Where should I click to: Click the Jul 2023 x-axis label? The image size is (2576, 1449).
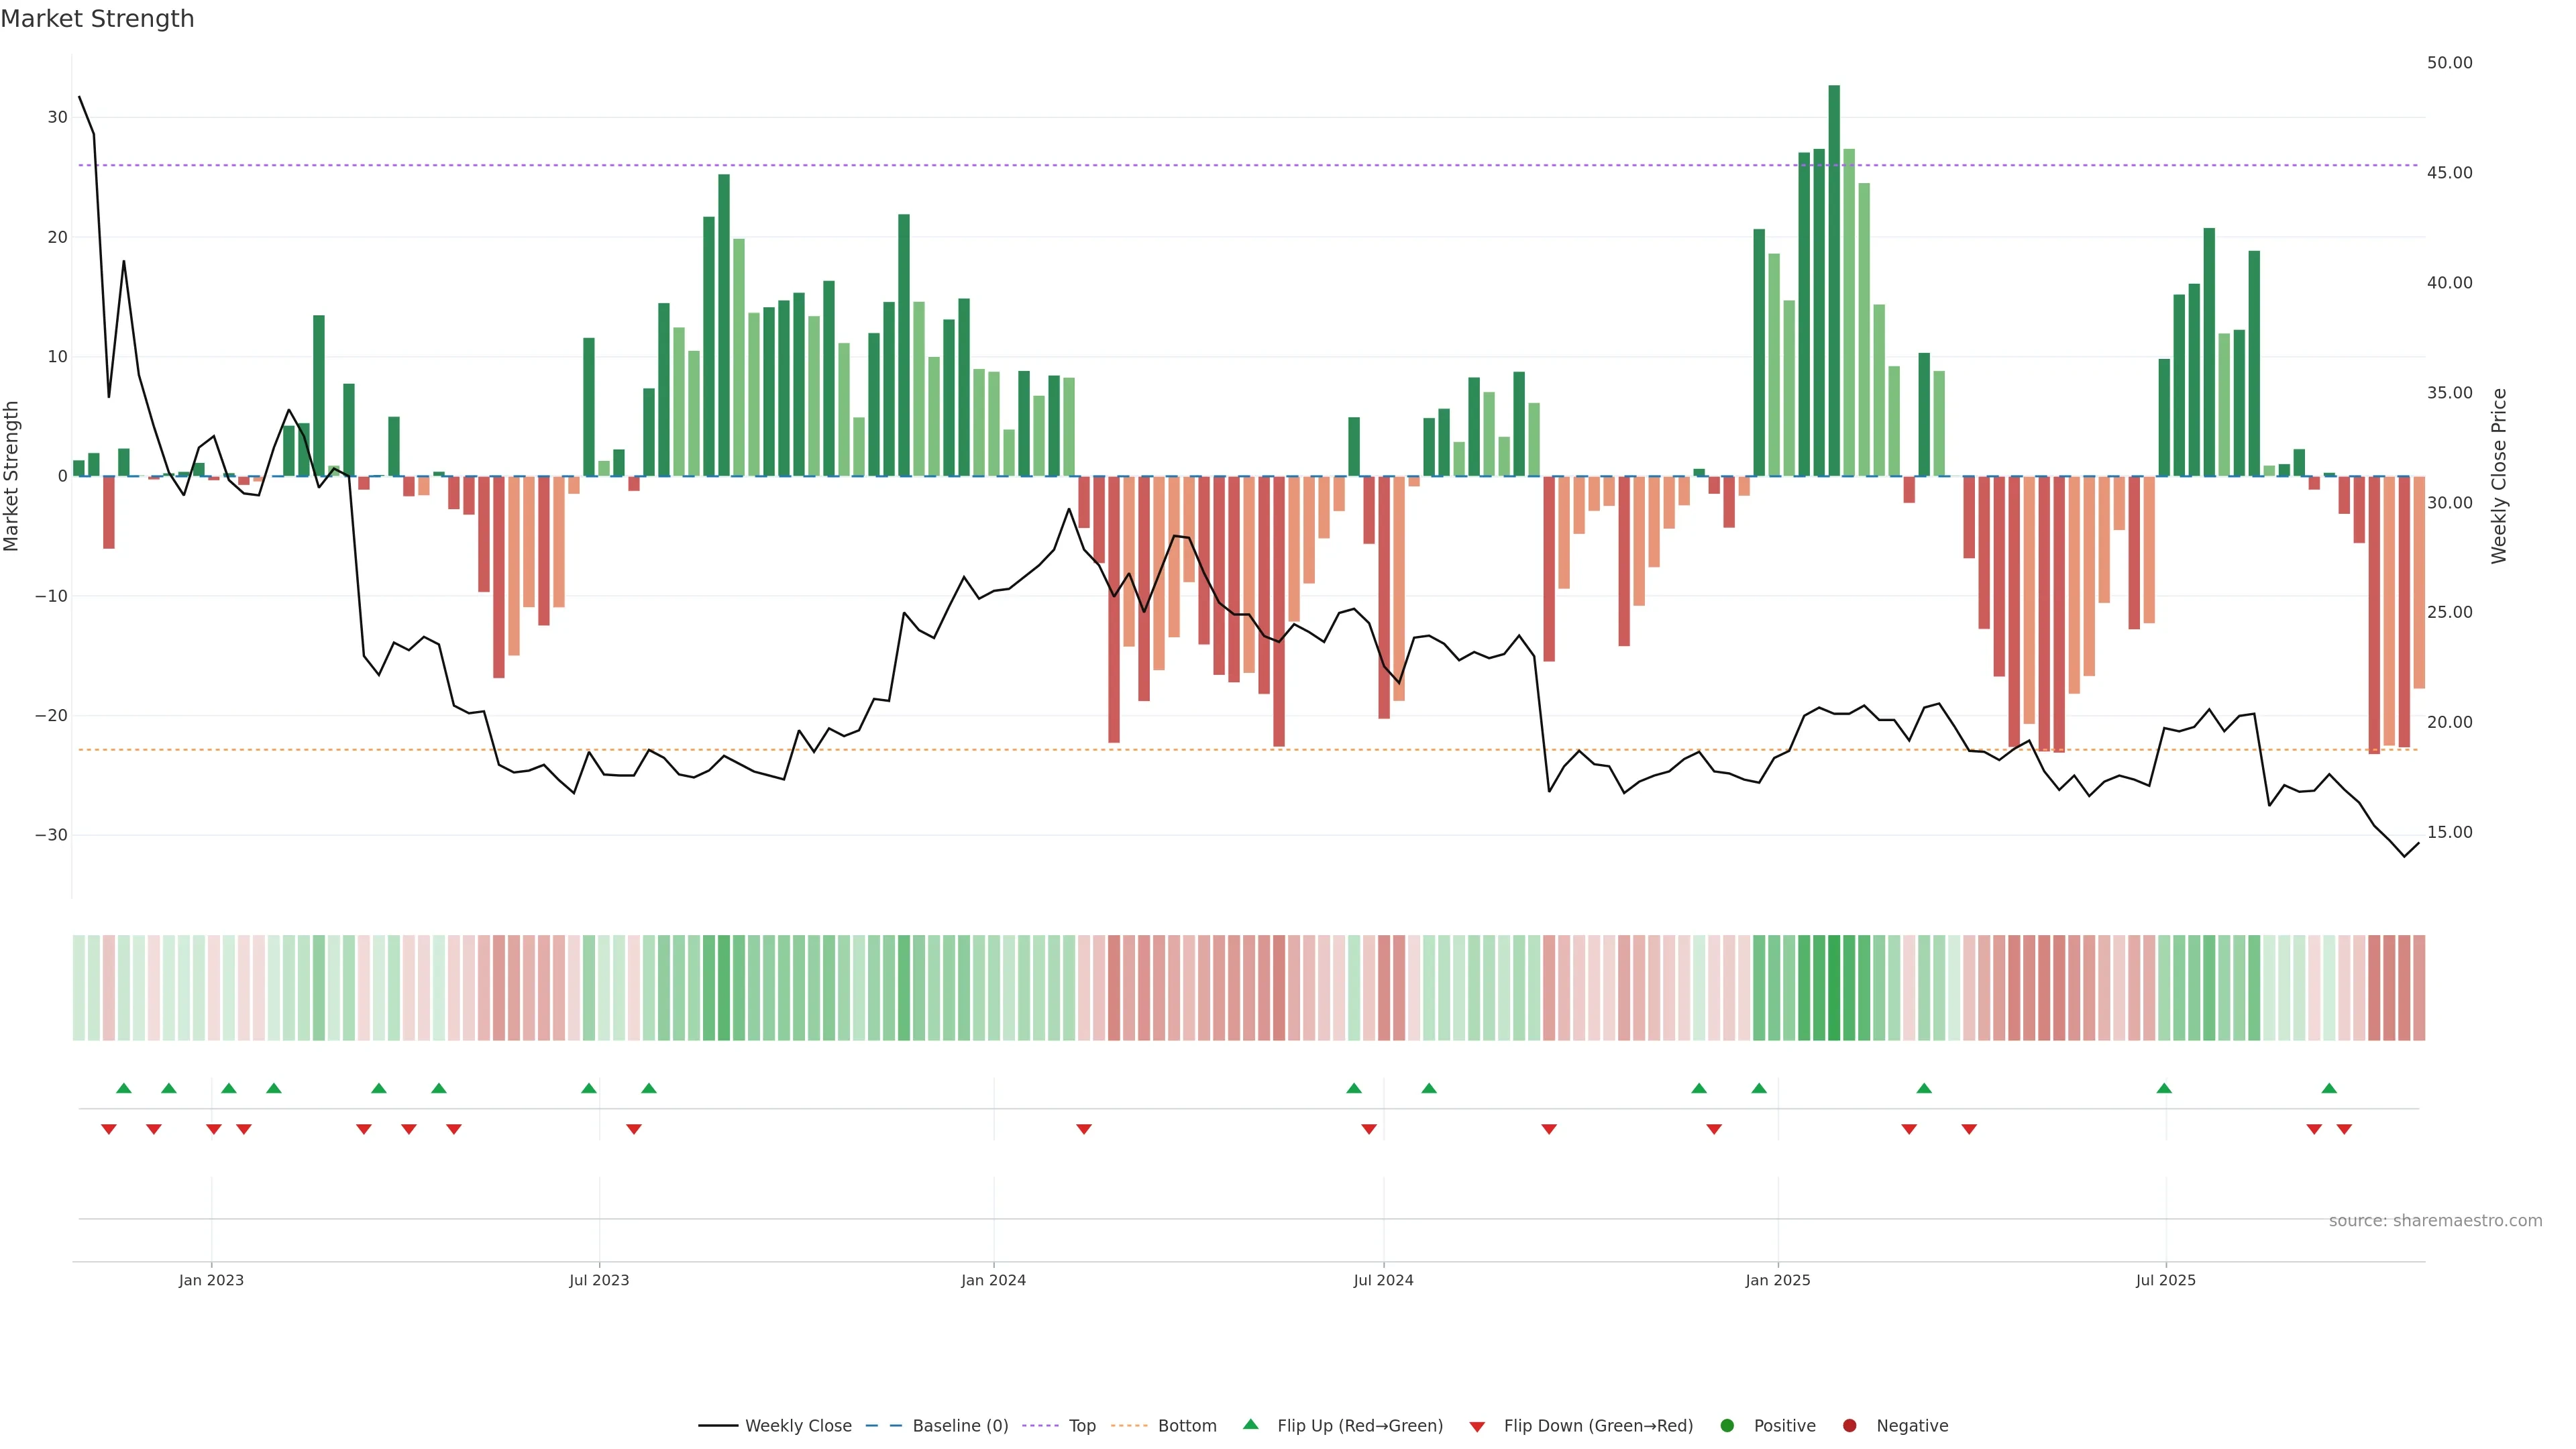(599, 1280)
